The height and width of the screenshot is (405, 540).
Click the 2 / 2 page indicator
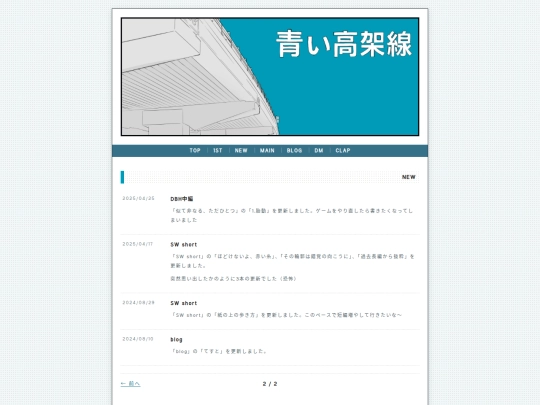(270, 384)
